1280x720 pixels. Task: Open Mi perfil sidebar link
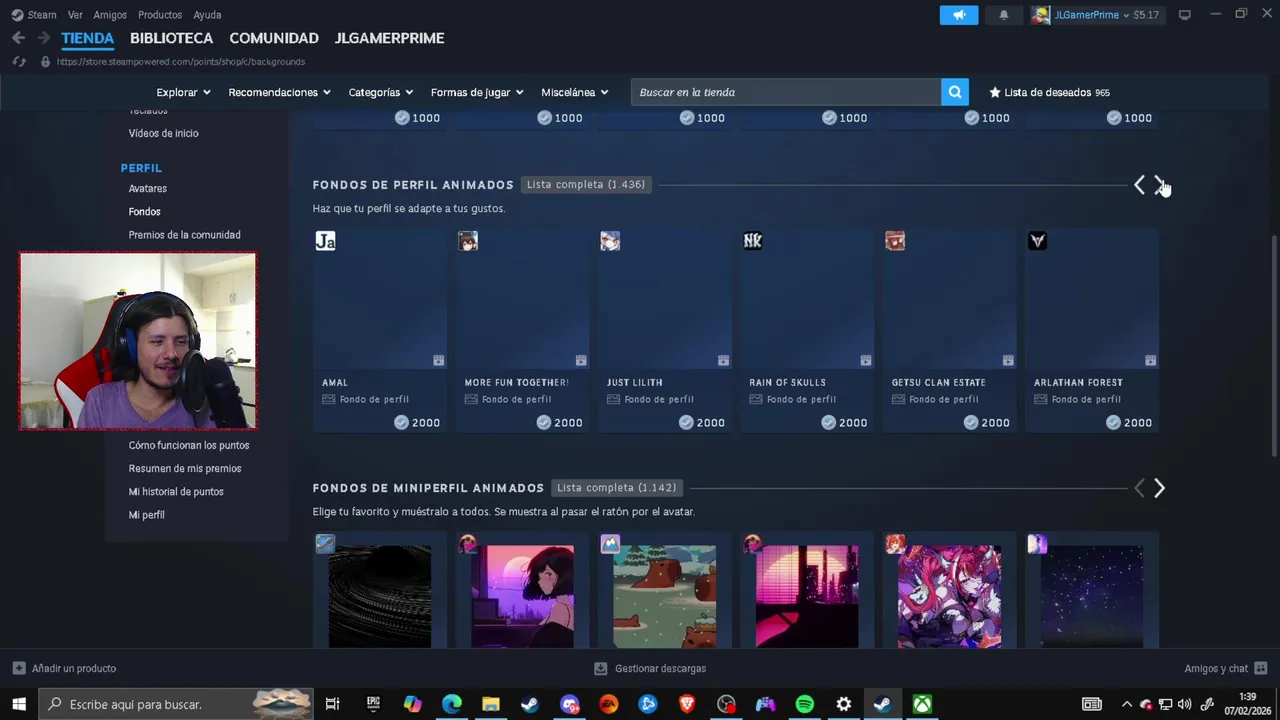tap(147, 514)
